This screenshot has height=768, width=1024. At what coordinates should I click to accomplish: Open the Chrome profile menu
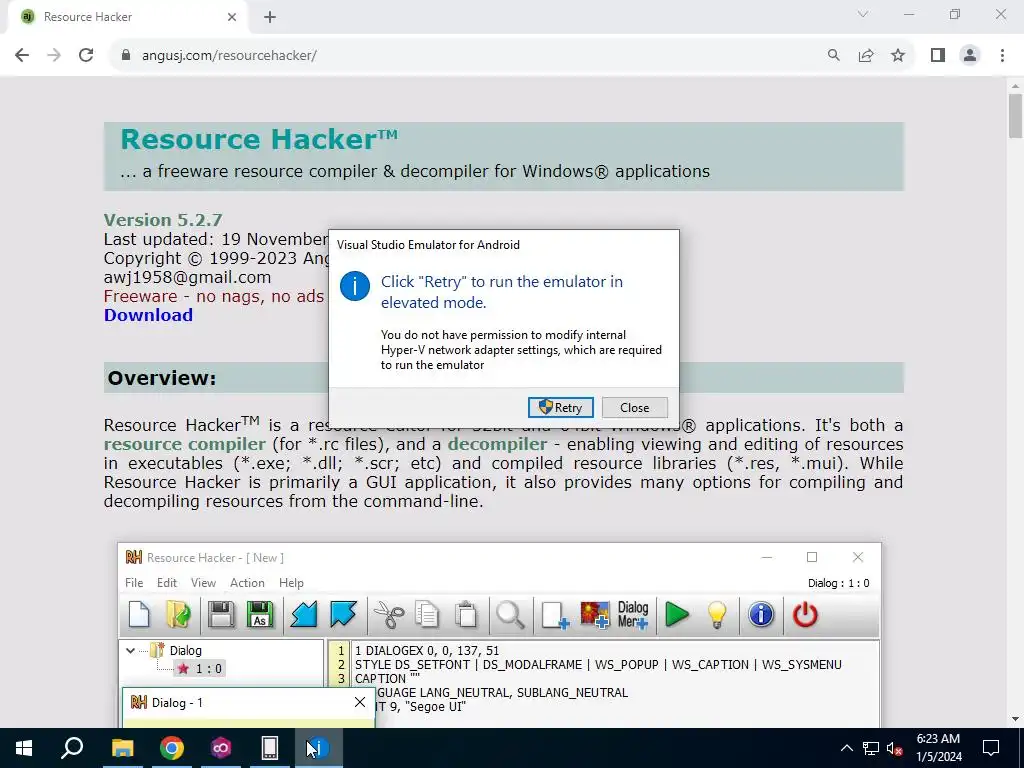(x=970, y=56)
